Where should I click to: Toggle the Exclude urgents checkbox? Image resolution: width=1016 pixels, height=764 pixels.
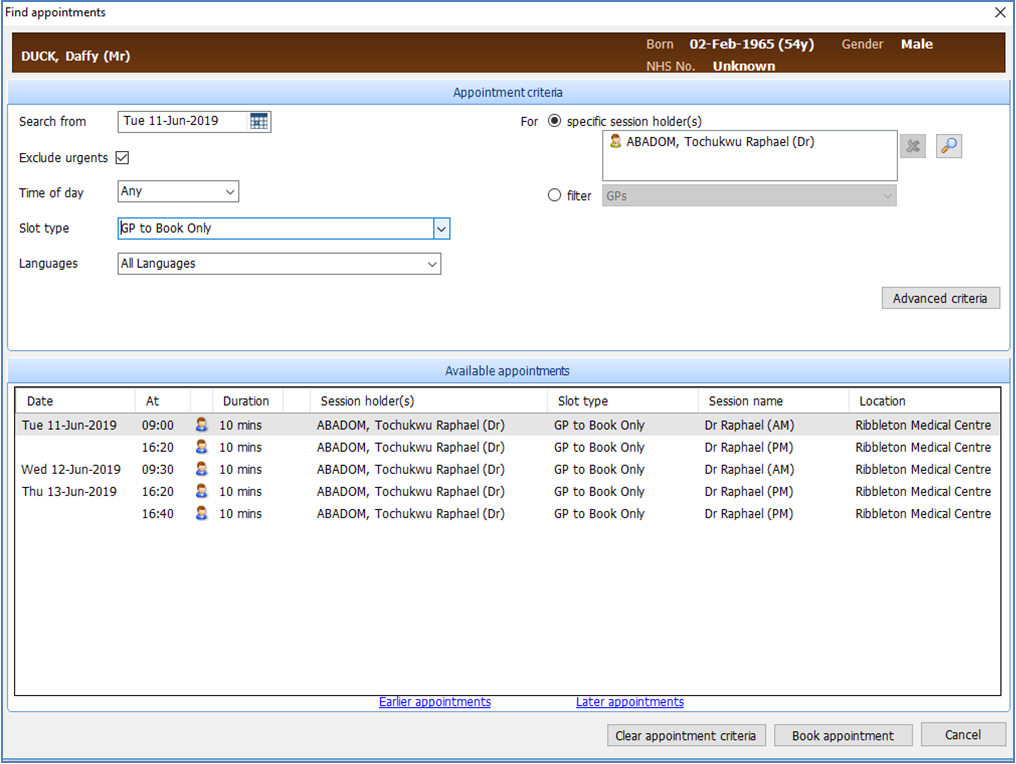(x=122, y=157)
